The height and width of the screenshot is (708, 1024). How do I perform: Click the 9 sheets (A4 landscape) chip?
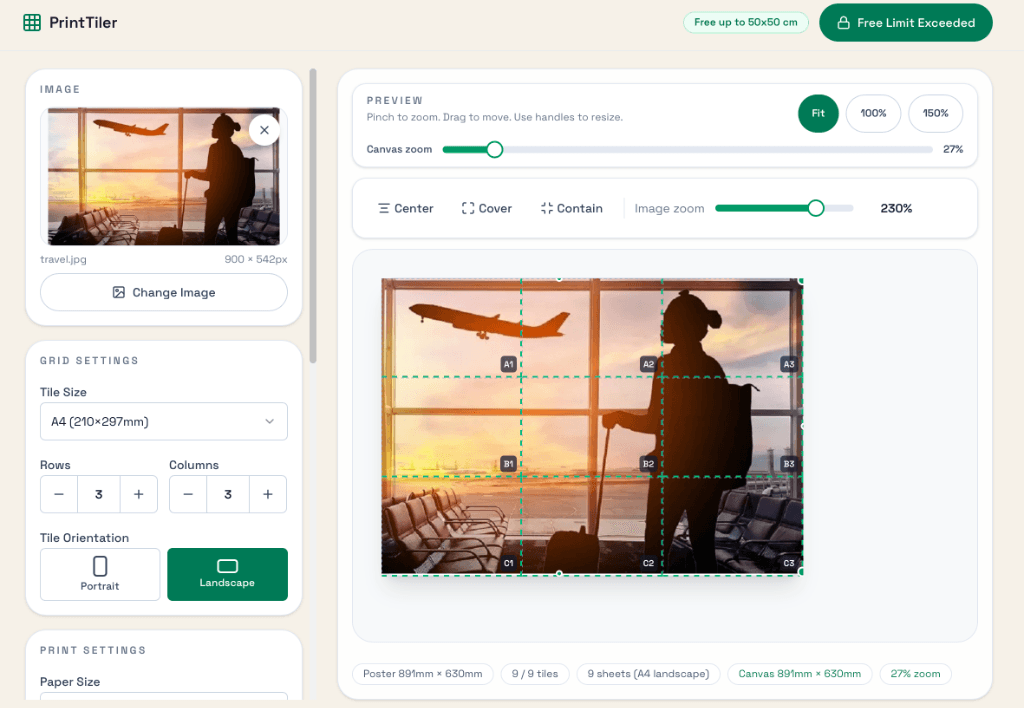648,674
